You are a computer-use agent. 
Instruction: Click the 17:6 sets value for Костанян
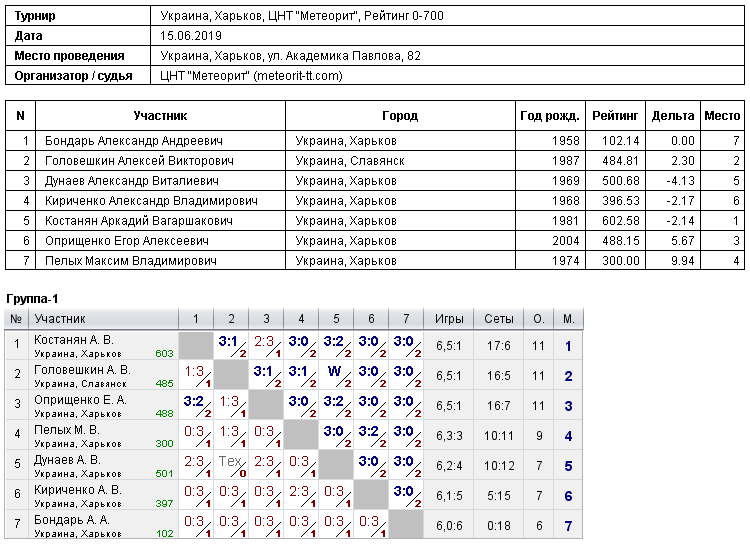[x=498, y=345]
